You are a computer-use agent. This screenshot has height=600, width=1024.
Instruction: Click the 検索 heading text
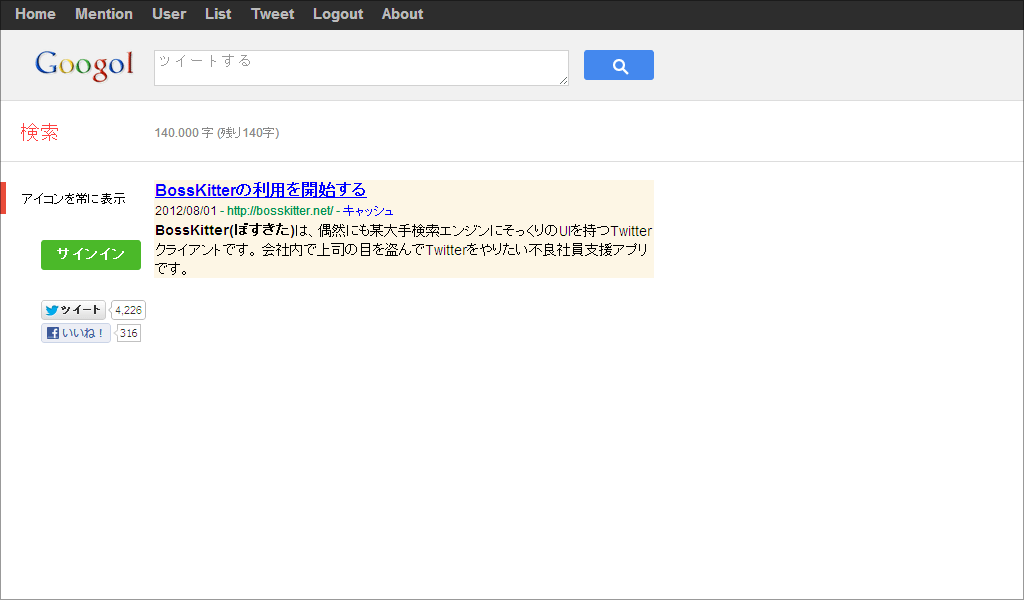tap(39, 132)
